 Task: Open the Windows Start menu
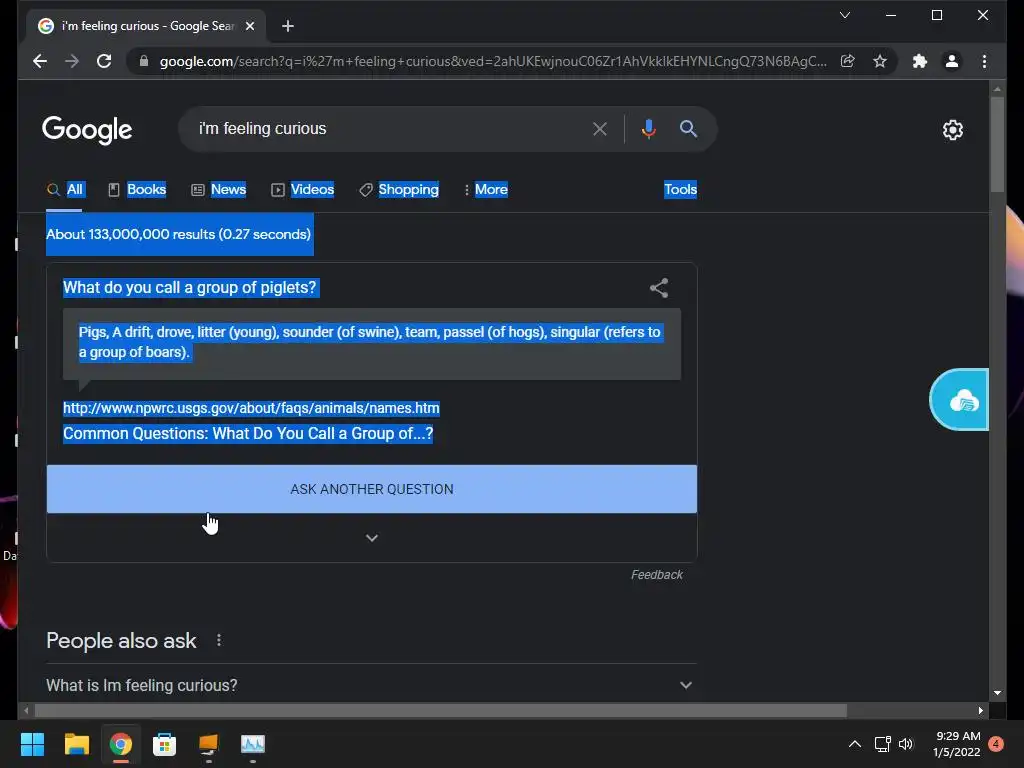point(32,744)
